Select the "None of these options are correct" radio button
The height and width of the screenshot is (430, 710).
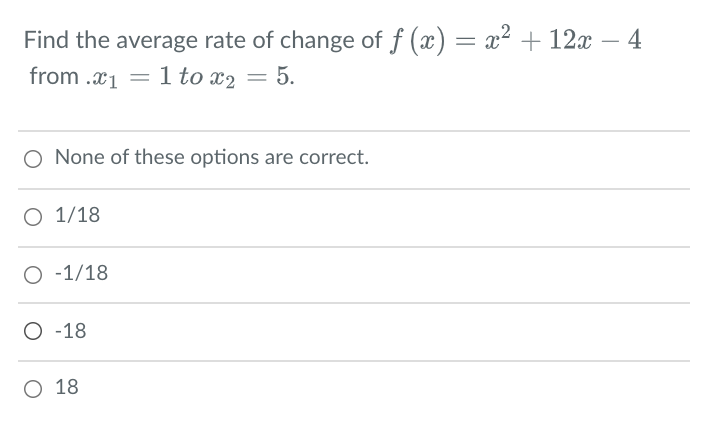[33, 159]
